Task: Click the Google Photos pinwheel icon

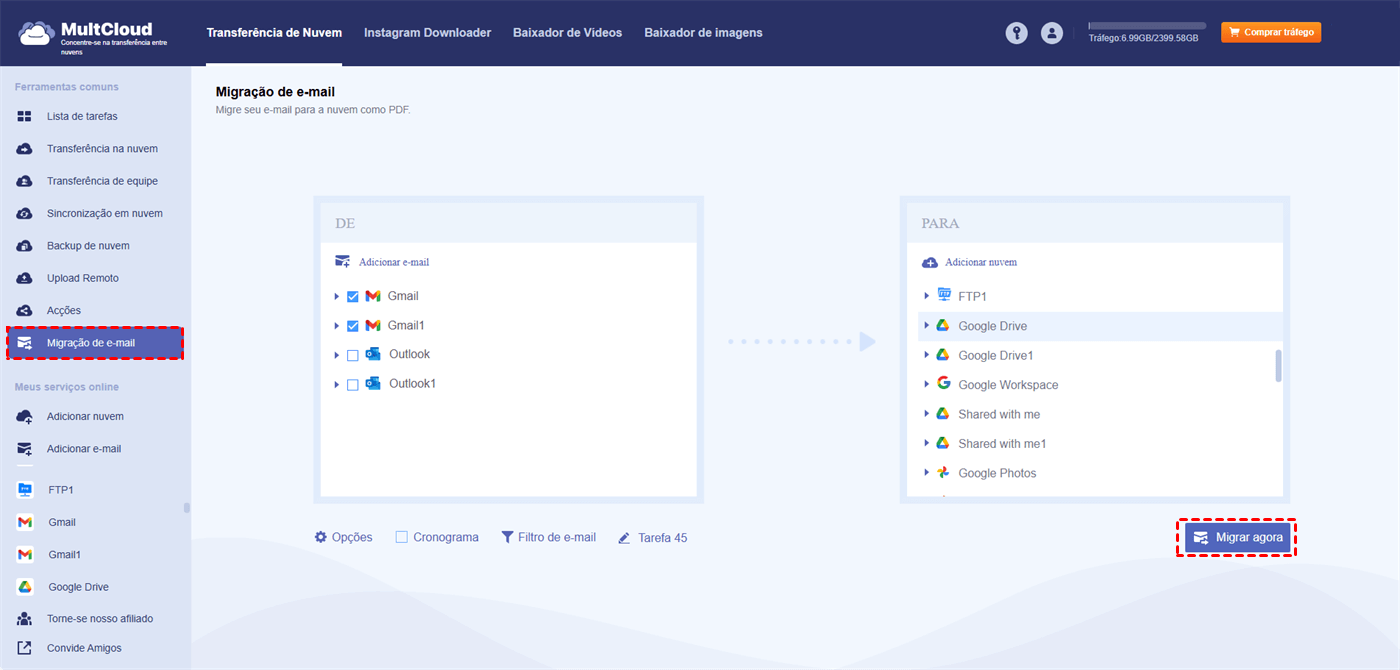Action: coord(943,472)
